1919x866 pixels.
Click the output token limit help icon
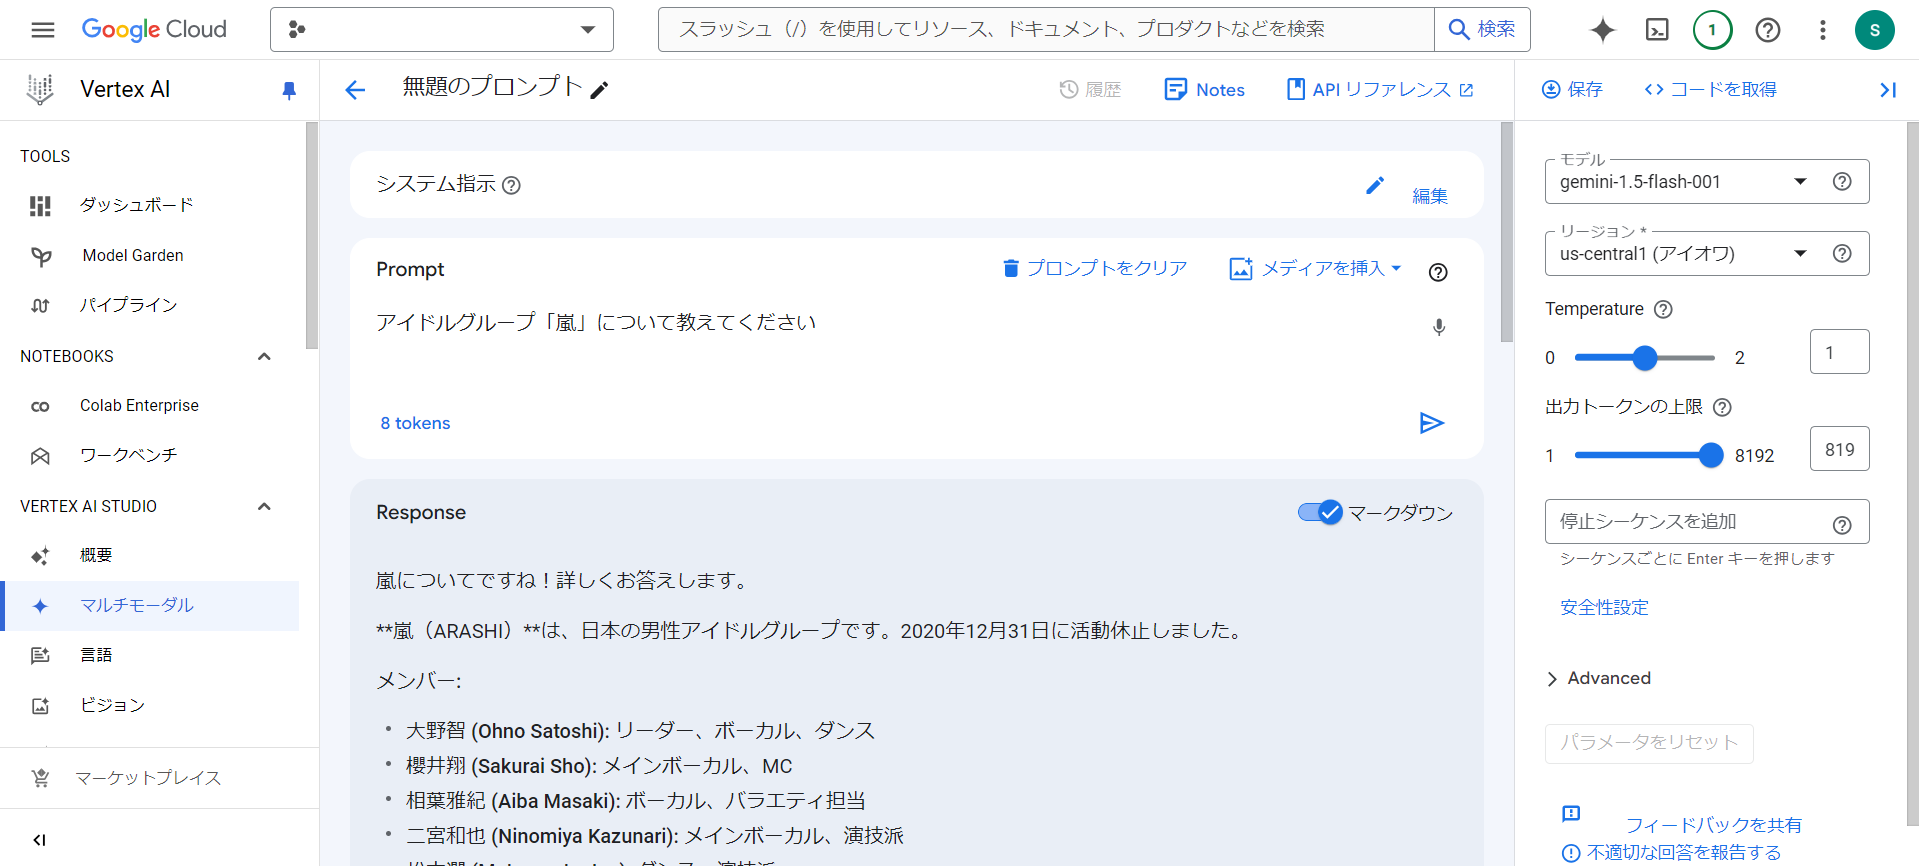point(1722,407)
